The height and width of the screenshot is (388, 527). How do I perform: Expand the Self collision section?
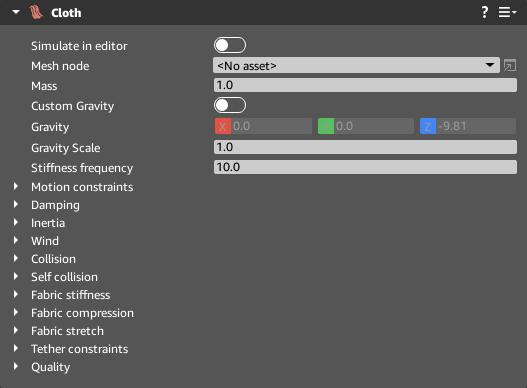pyautogui.click(x=16, y=276)
